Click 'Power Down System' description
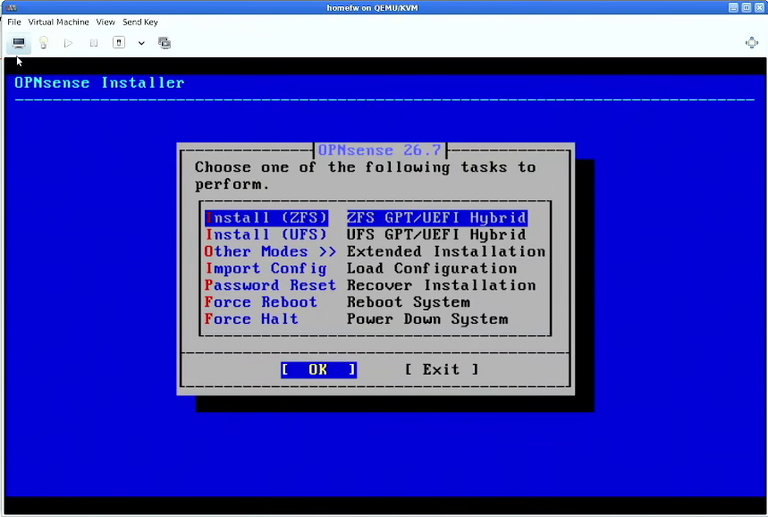The image size is (768, 517). click(428, 319)
